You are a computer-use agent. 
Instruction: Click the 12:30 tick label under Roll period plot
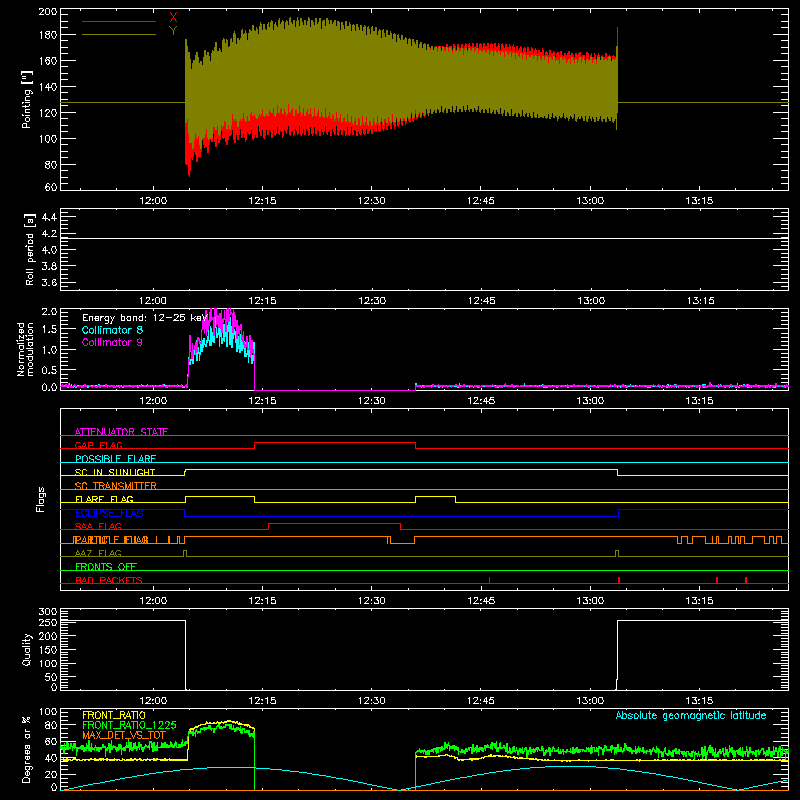[372, 301]
